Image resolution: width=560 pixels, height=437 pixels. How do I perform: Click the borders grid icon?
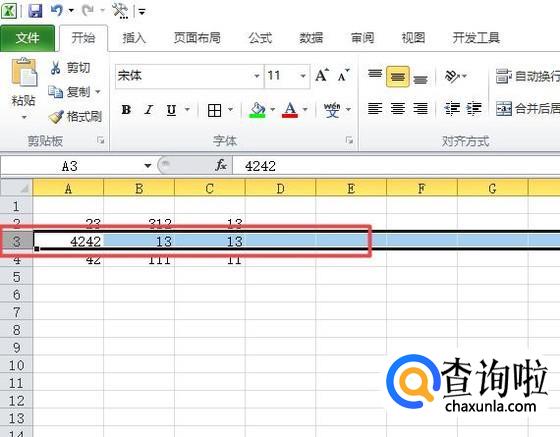[x=214, y=110]
